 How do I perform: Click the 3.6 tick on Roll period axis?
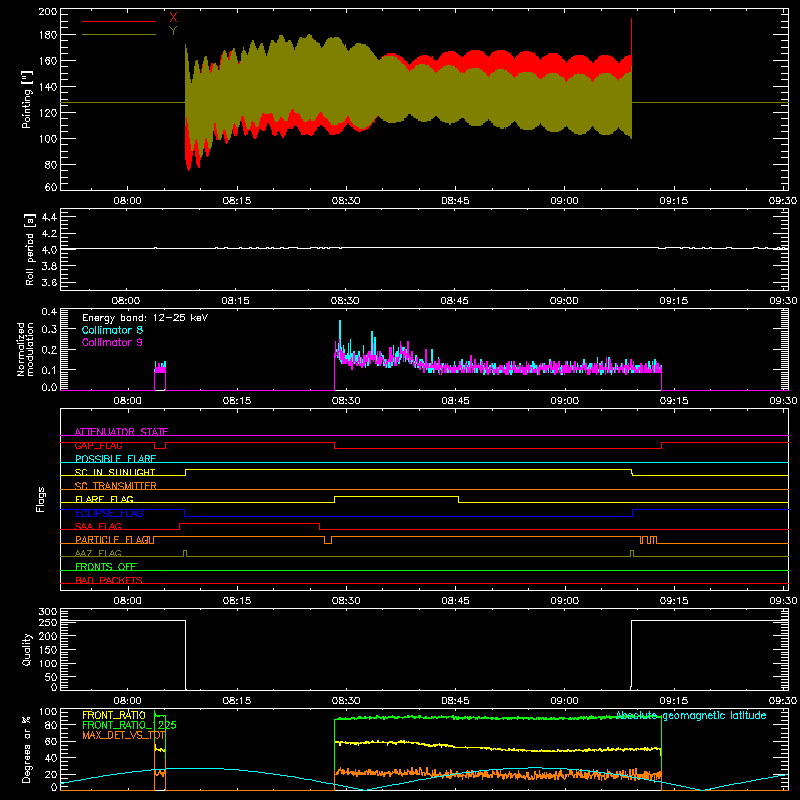[x=49, y=282]
